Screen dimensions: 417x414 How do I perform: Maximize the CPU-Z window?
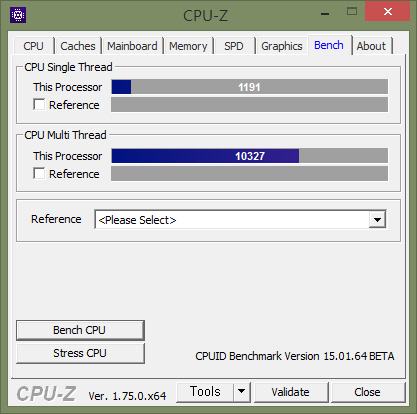tap(352, 12)
